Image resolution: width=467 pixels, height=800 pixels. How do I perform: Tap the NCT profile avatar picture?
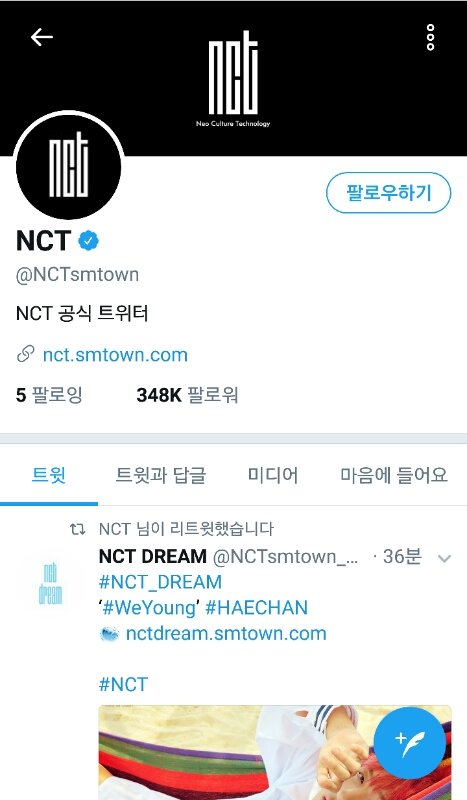pyautogui.click(x=68, y=167)
